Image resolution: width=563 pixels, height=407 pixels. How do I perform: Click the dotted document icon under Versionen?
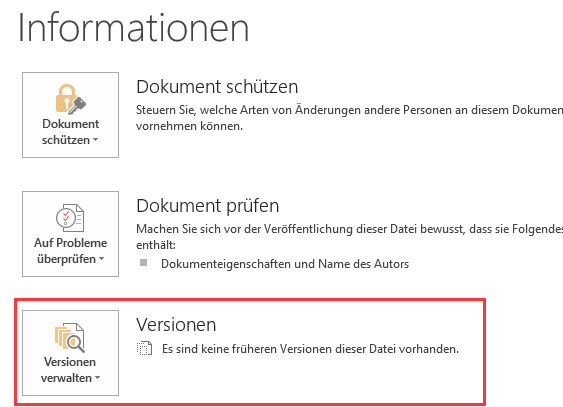pyautogui.click(x=144, y=348)
